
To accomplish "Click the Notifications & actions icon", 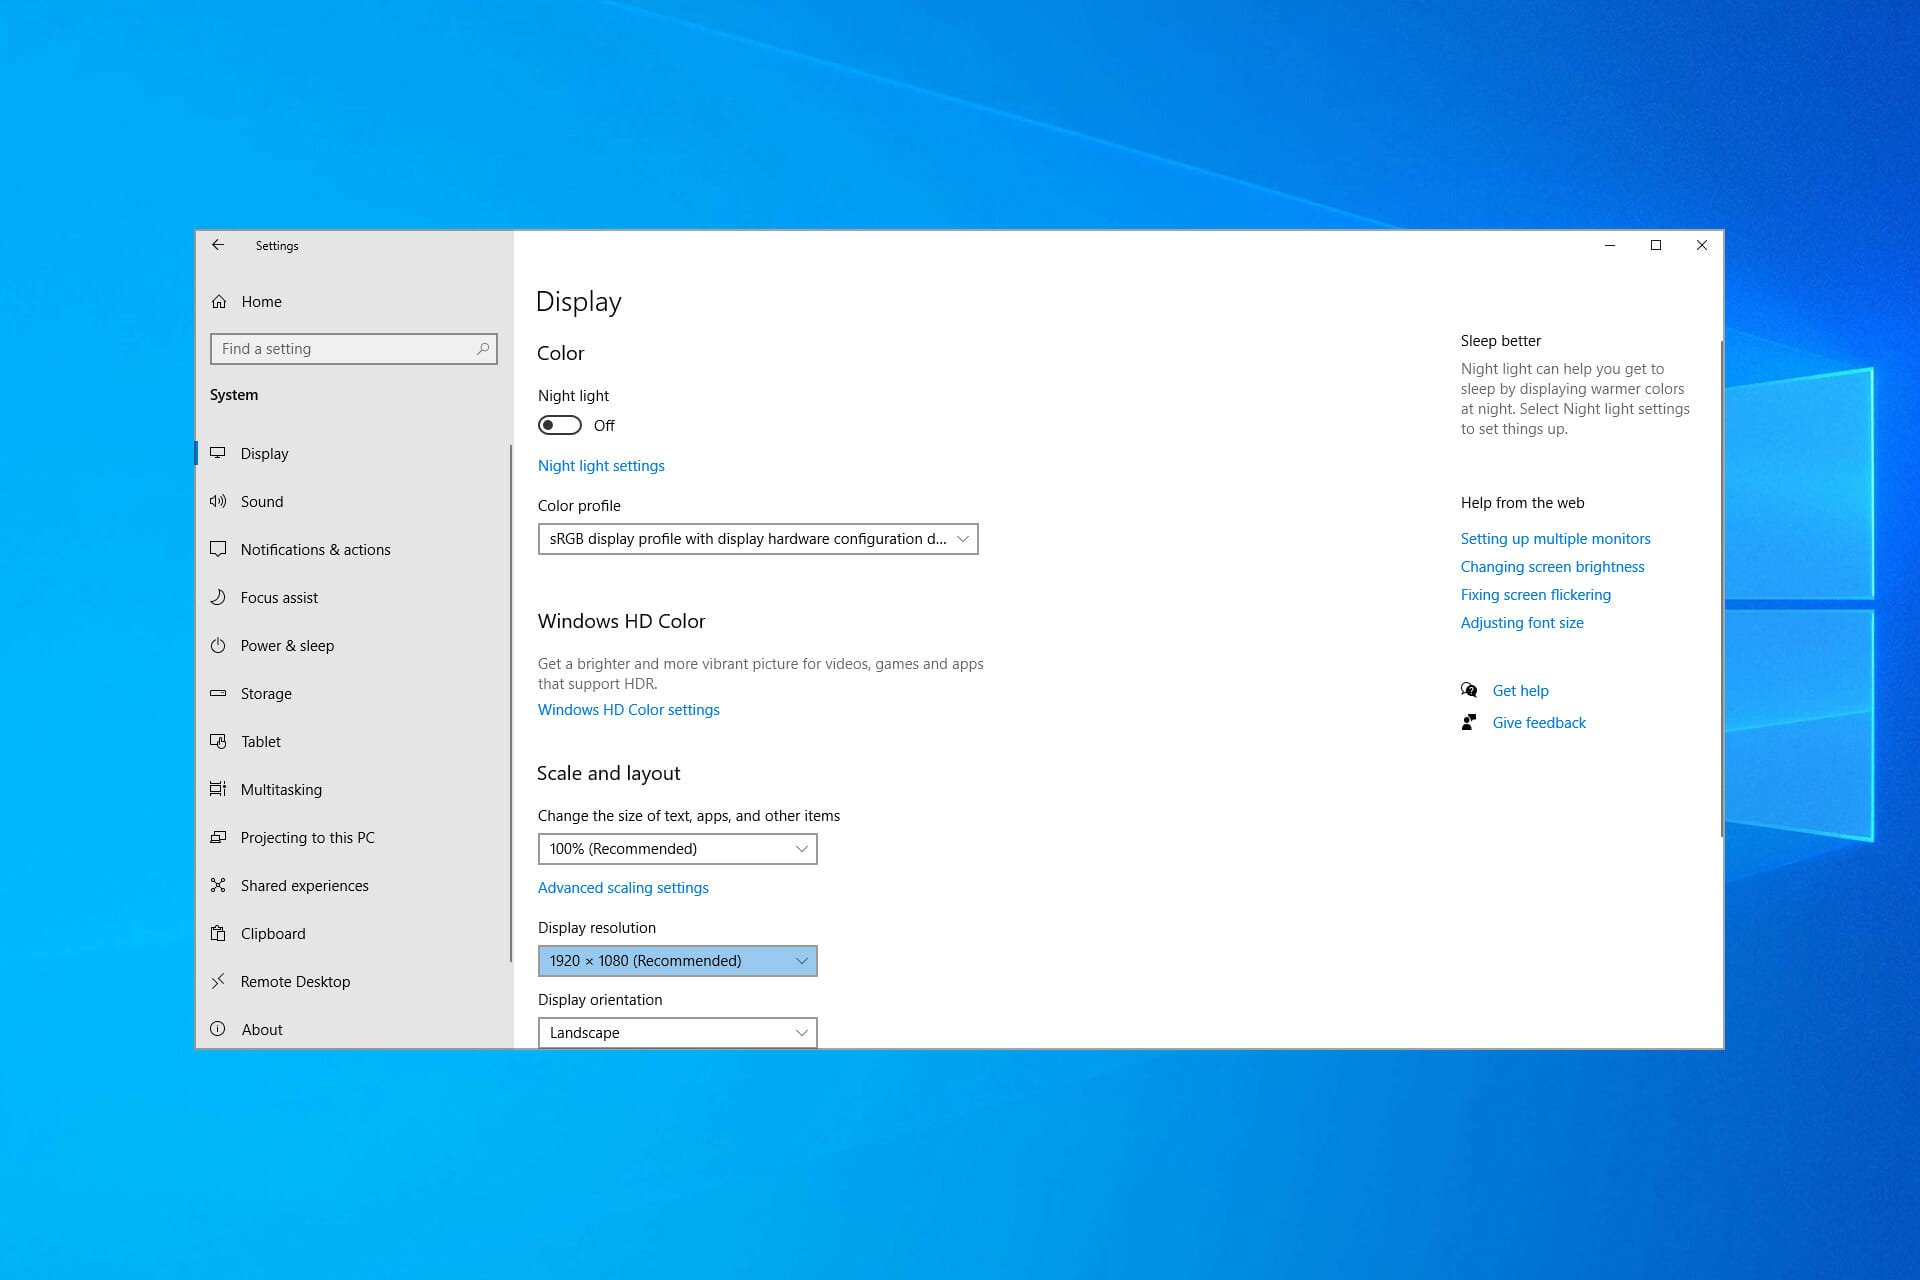I will coord(219,549).
